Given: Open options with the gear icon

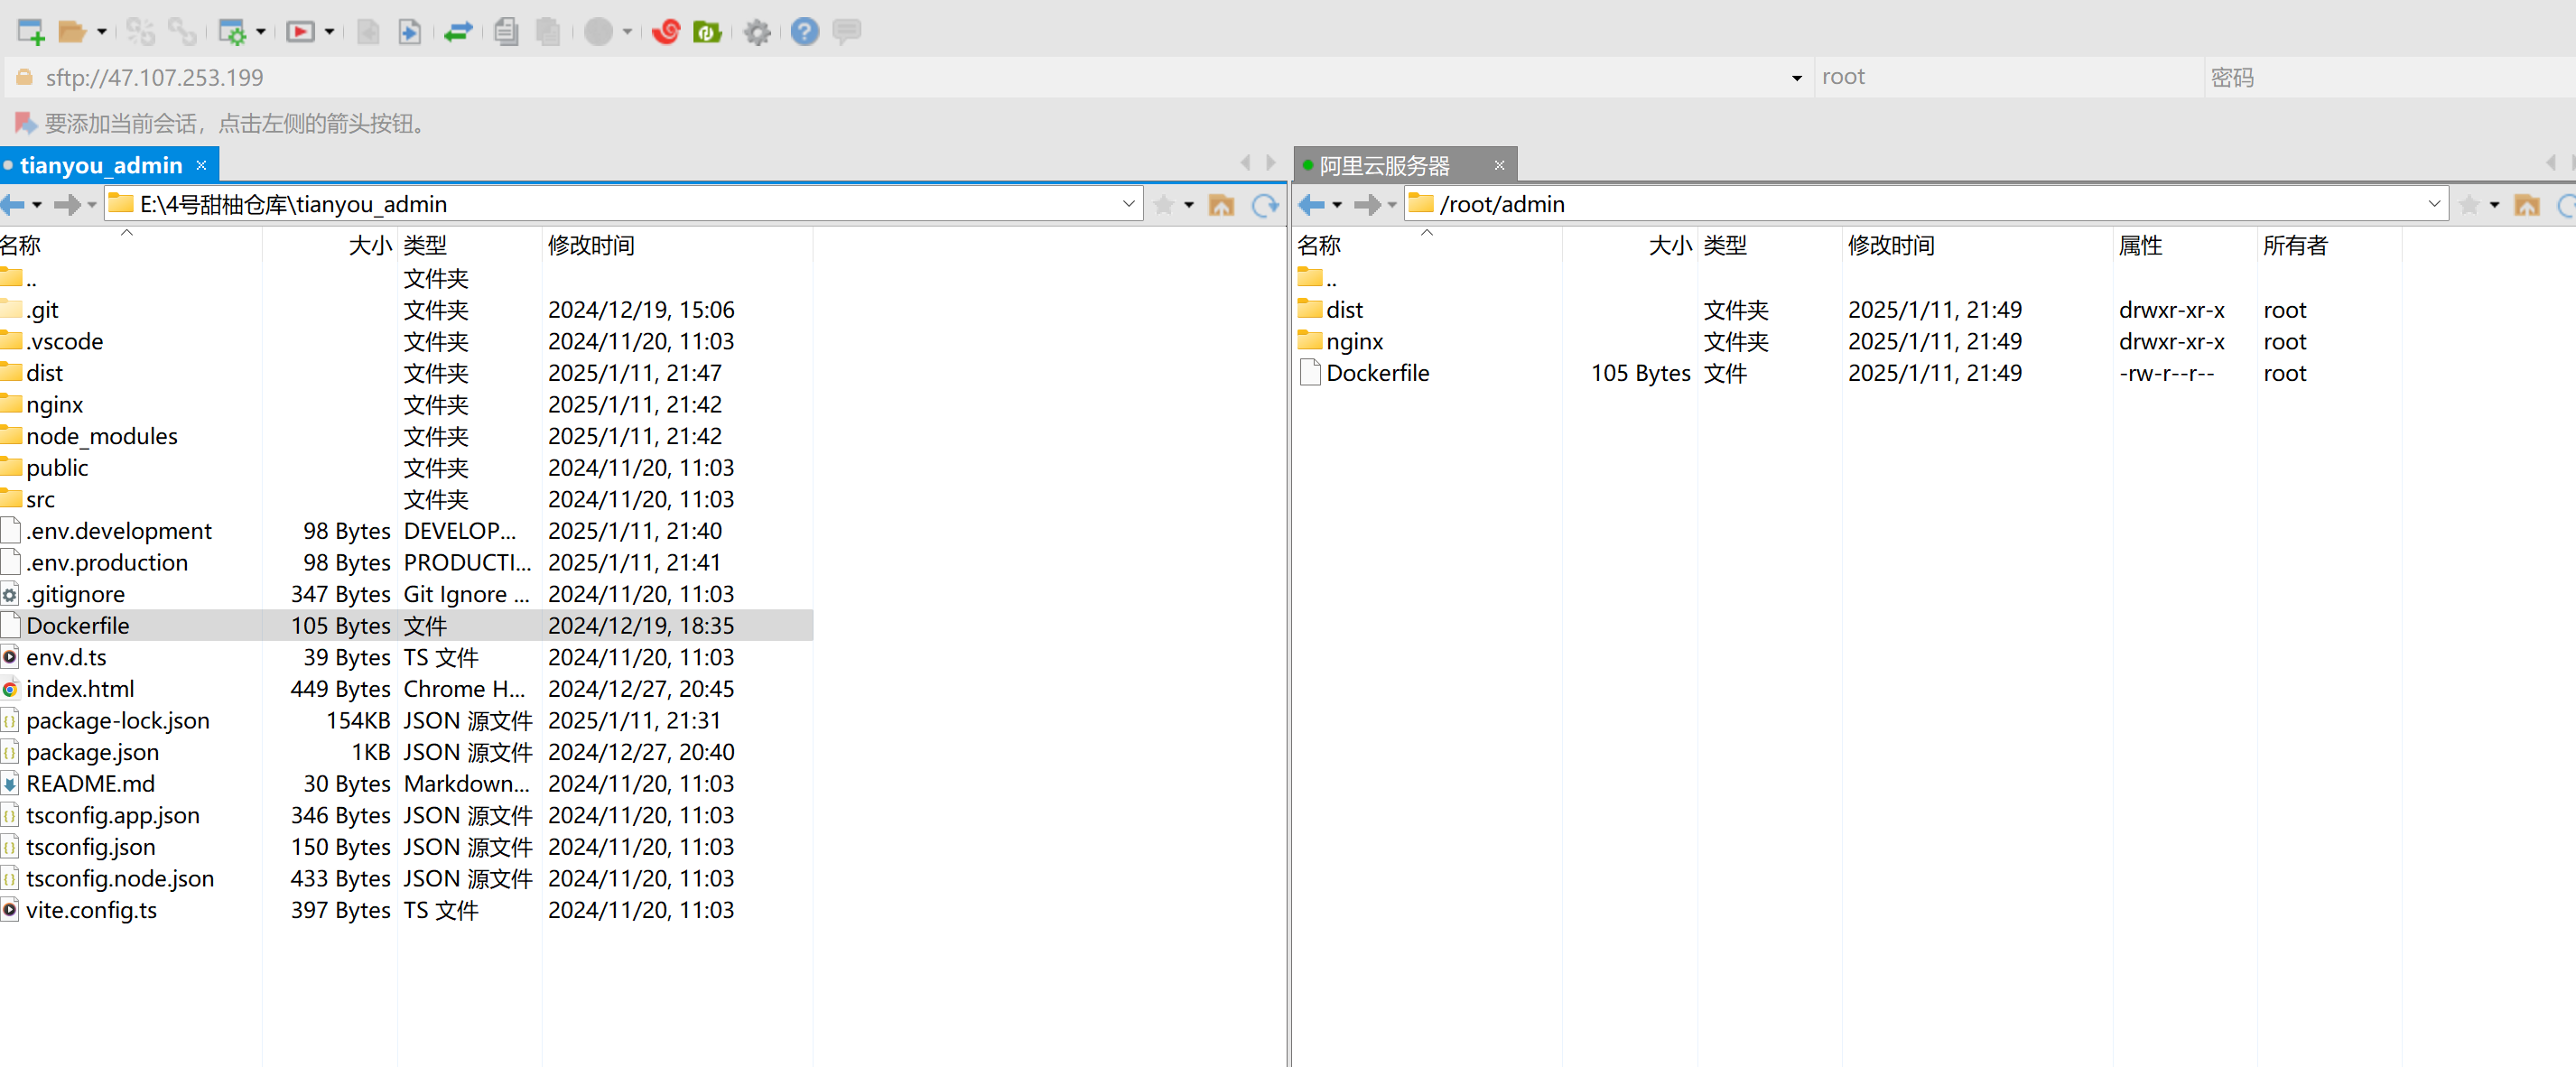Looking at the screenshot, I should [x=757, y=32].
